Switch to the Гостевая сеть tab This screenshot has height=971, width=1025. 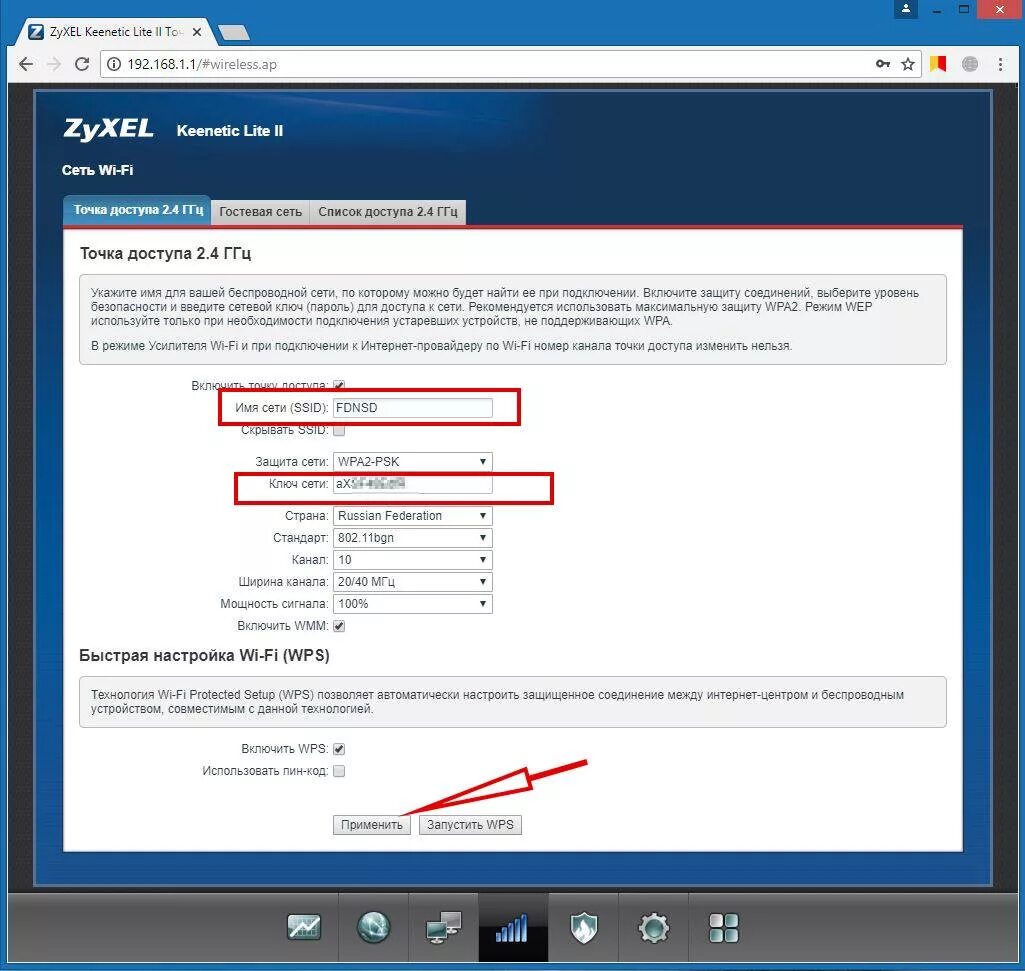click(x=260, y=212)
